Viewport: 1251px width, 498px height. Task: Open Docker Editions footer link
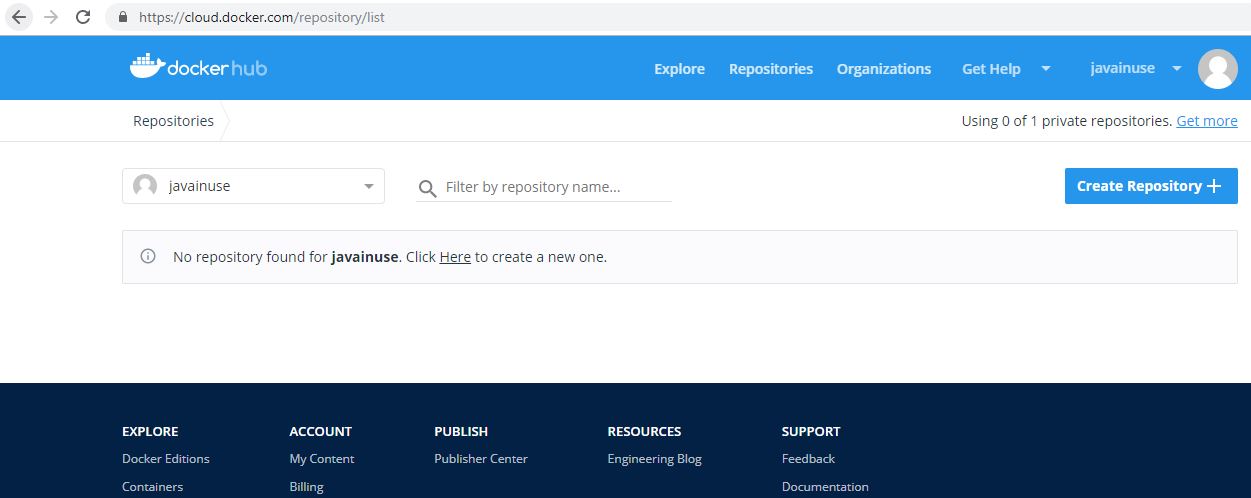[x=166, y=459]
